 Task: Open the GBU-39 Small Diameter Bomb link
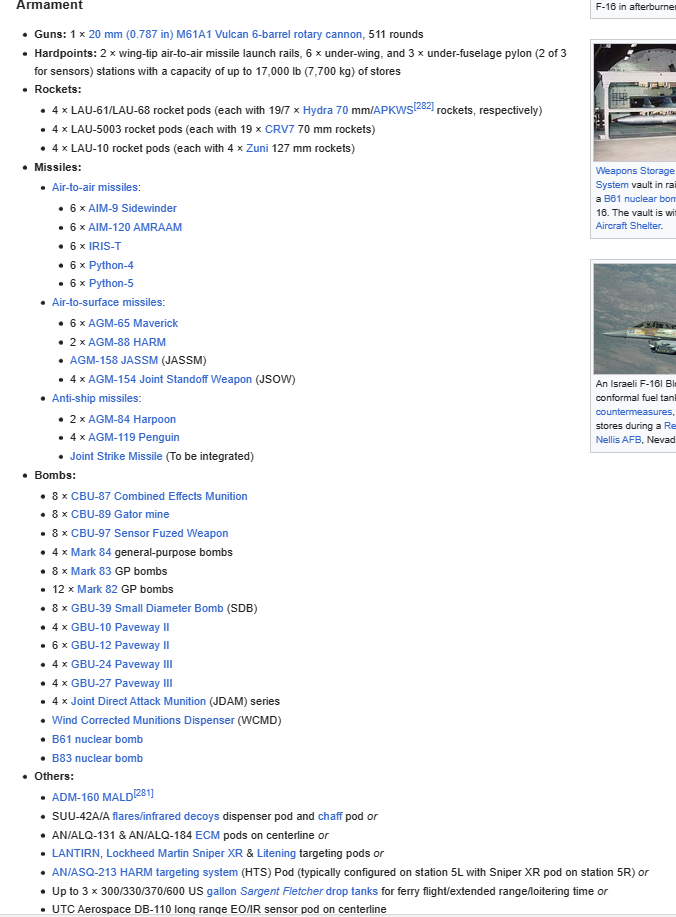pyautogui.click(x=147, y=608)
